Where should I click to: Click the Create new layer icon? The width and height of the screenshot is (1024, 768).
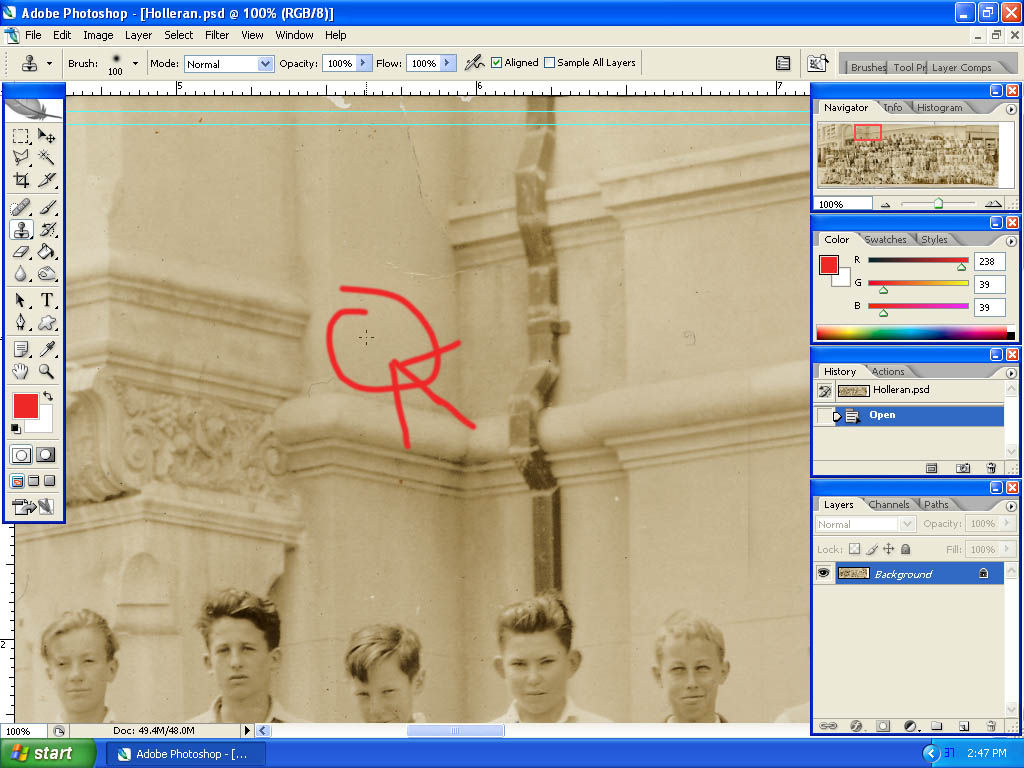pos(964,725)
